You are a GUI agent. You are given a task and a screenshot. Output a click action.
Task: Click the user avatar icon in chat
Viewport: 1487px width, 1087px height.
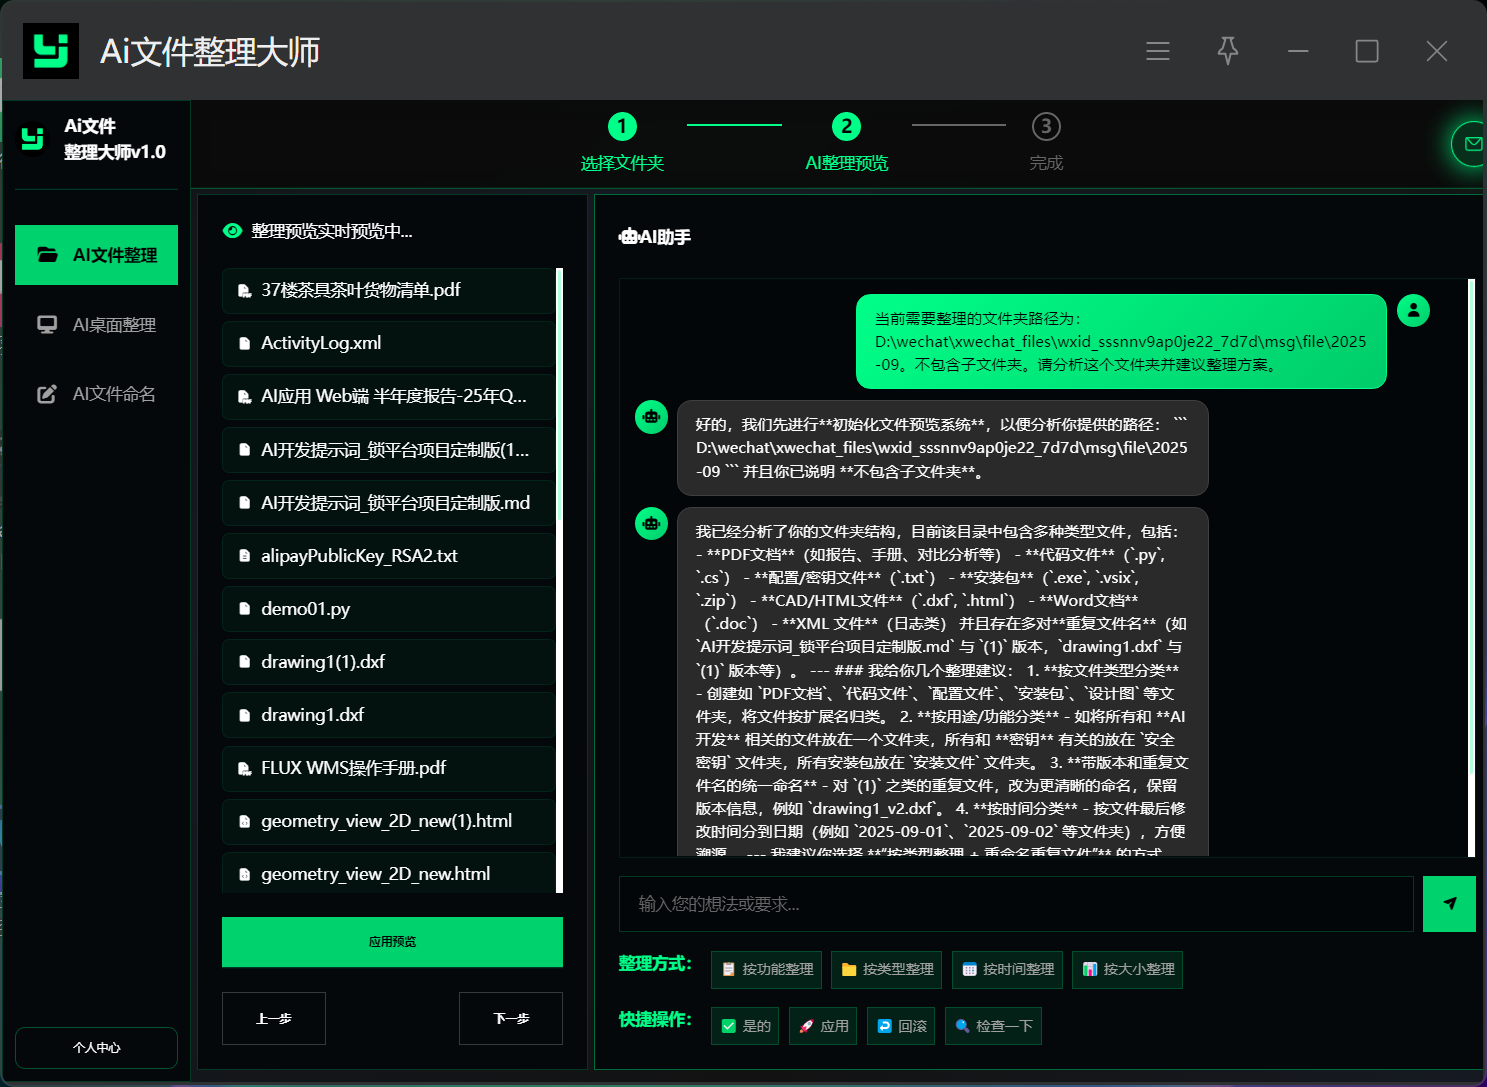click(1413, 310)
